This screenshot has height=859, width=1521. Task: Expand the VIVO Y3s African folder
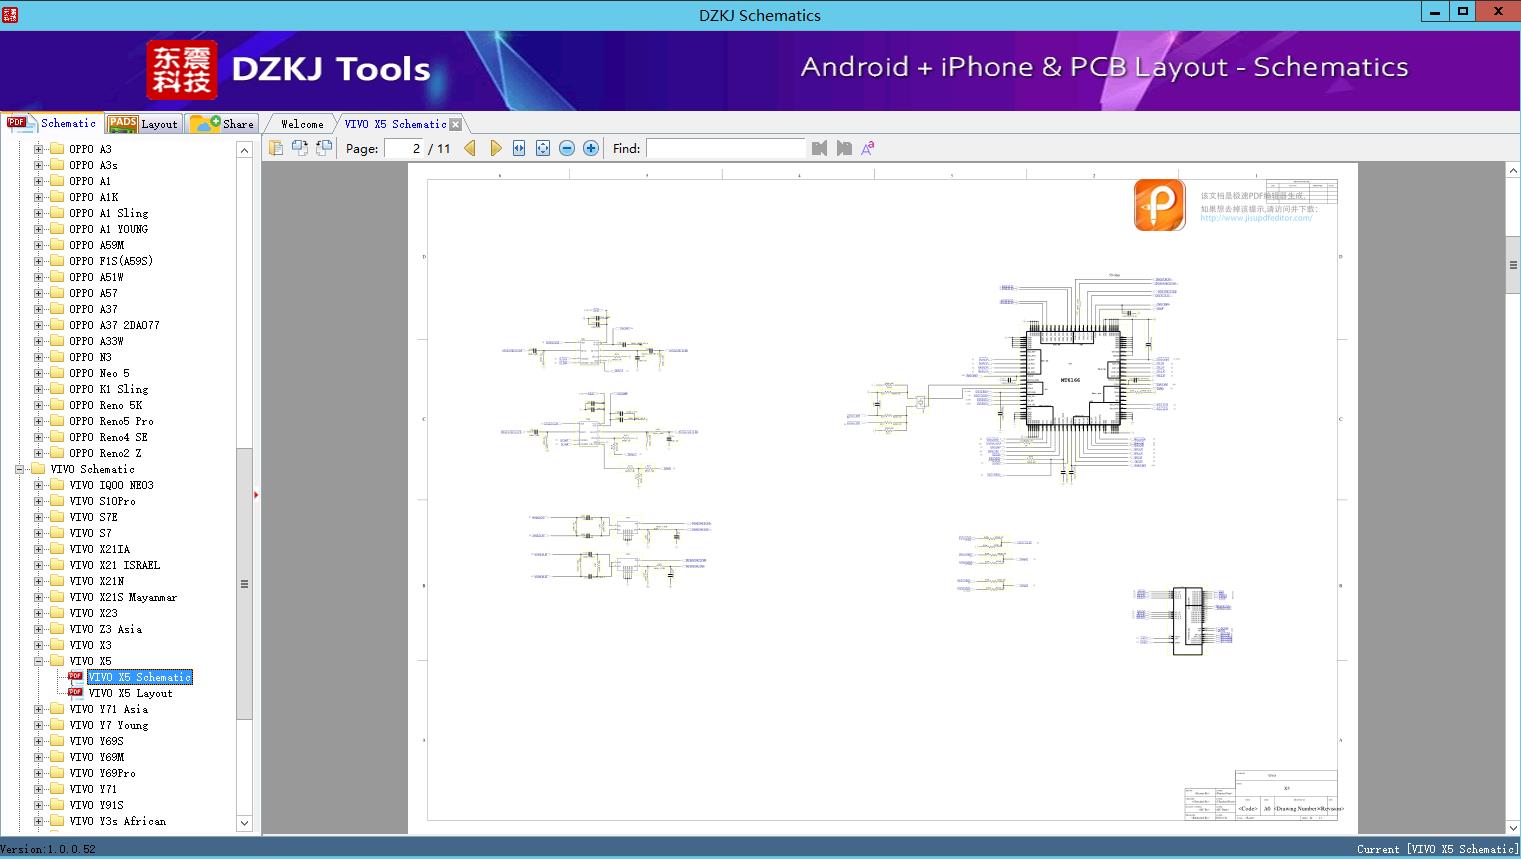coord(38,821)
